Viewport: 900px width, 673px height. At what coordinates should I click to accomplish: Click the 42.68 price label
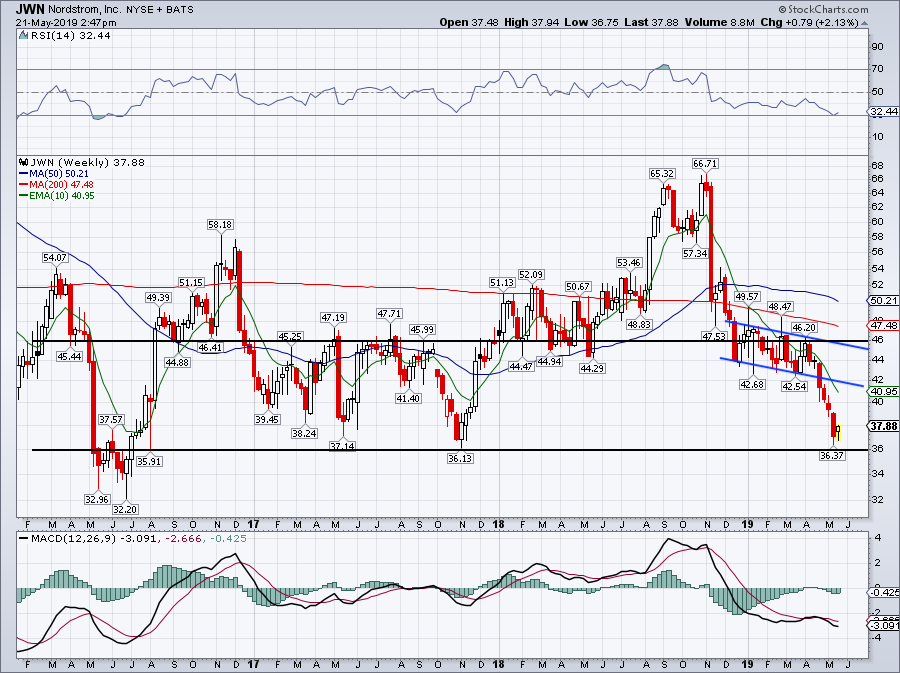pos(752,384)
